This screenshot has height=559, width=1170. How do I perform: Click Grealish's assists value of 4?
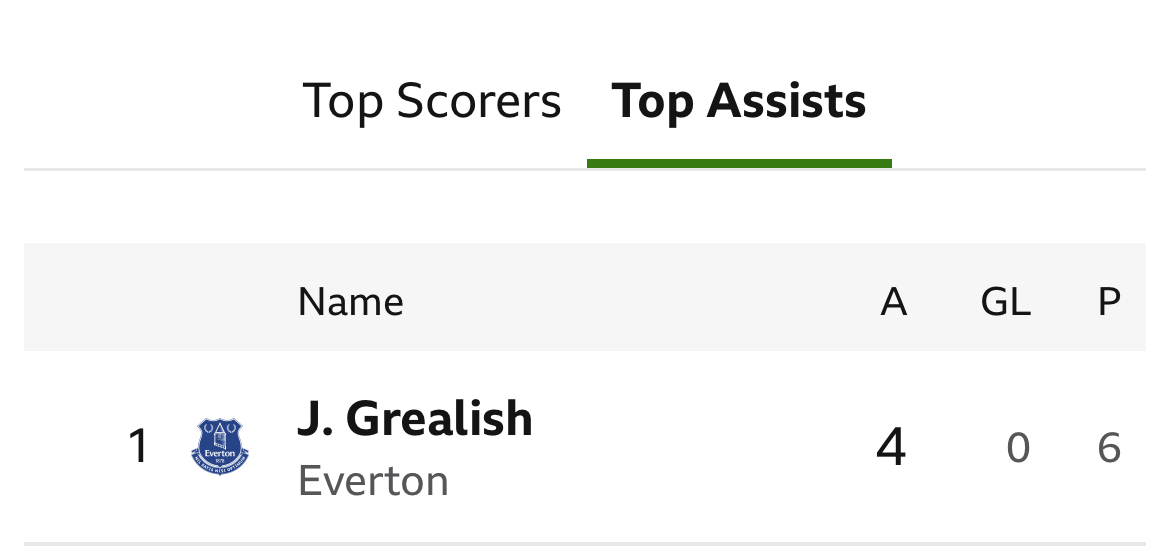click(891, 447)
